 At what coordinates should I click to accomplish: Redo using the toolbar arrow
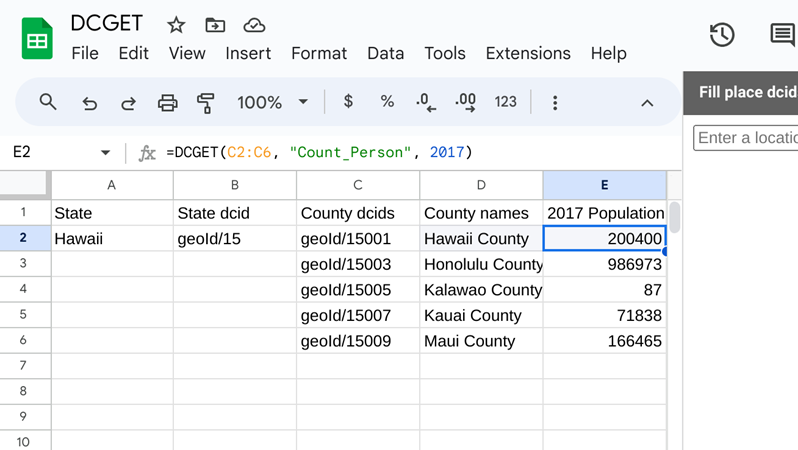pos(128,103)
